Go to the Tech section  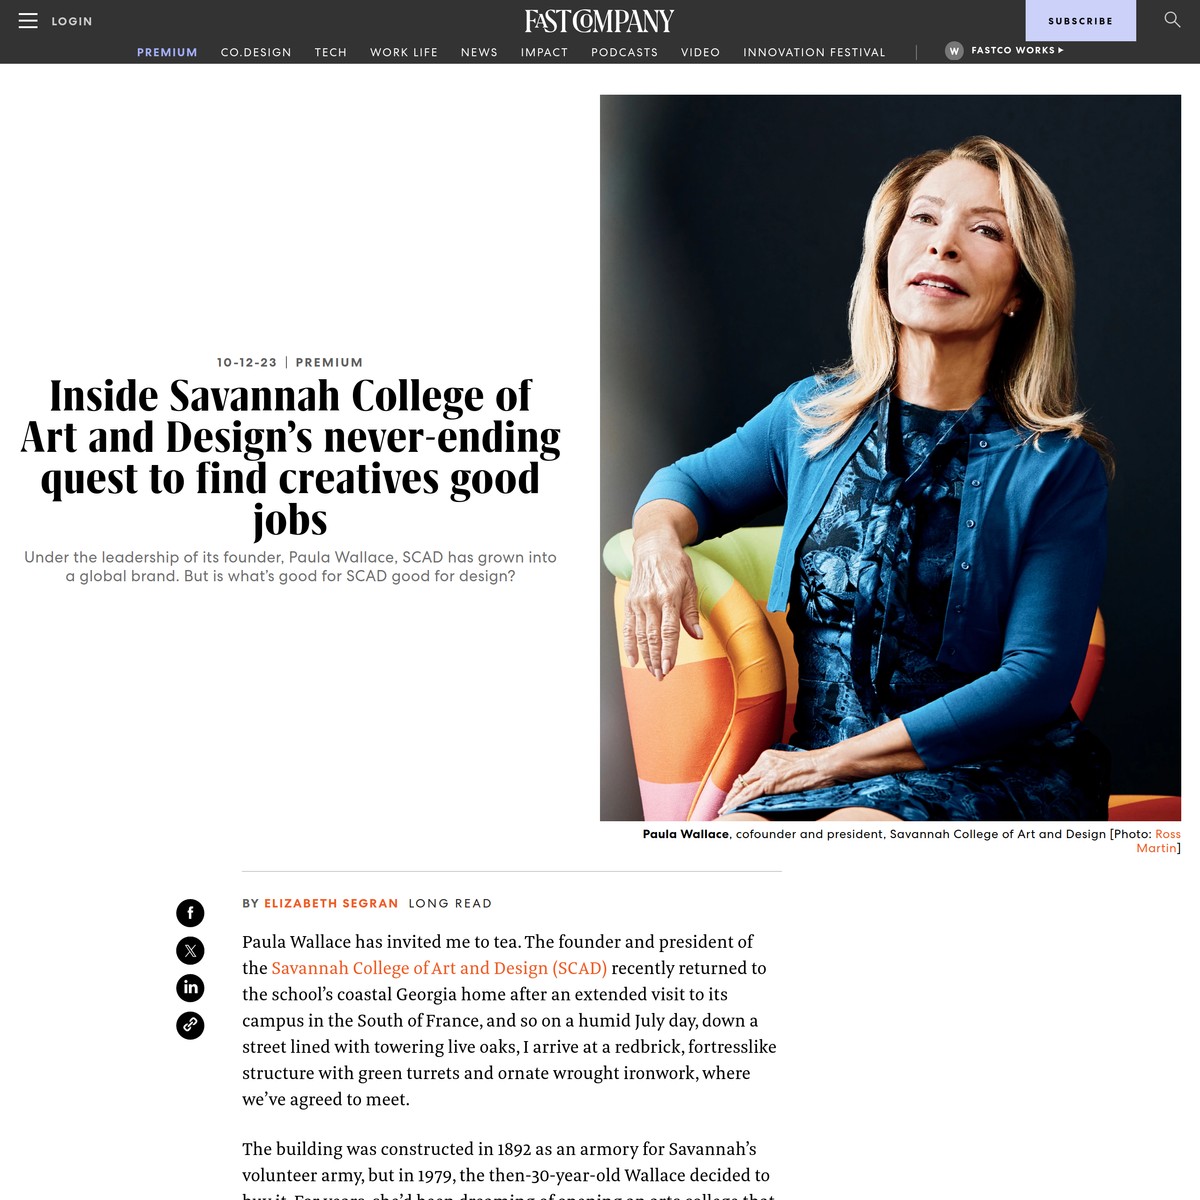331,52
